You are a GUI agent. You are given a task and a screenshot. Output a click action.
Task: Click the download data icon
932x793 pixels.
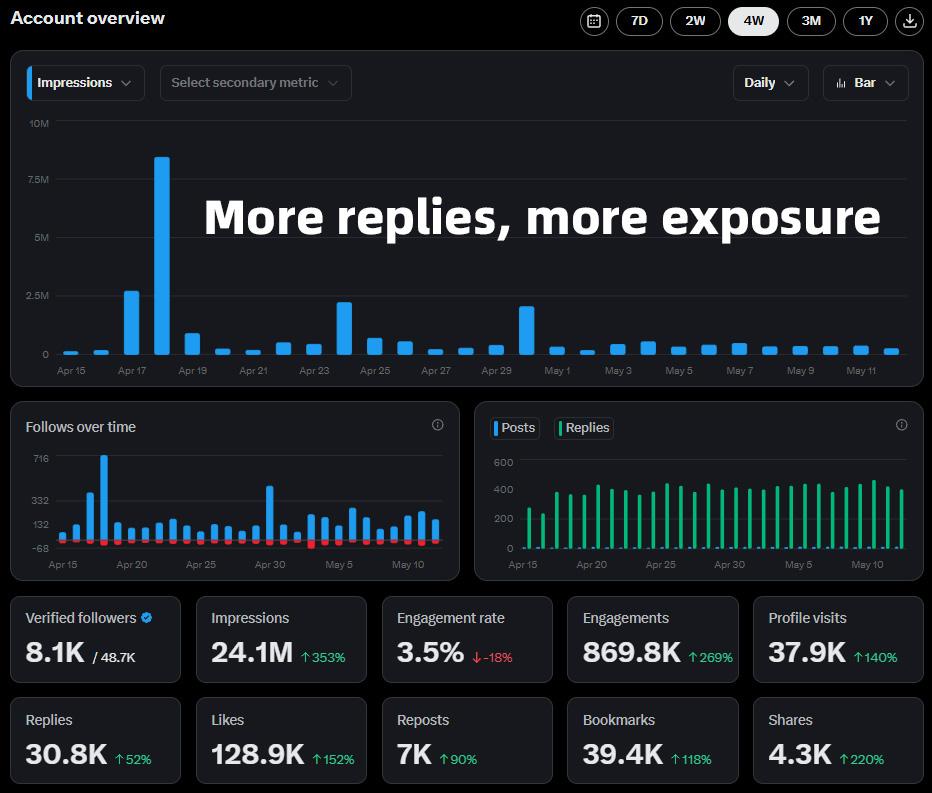[x=909, y=21]
